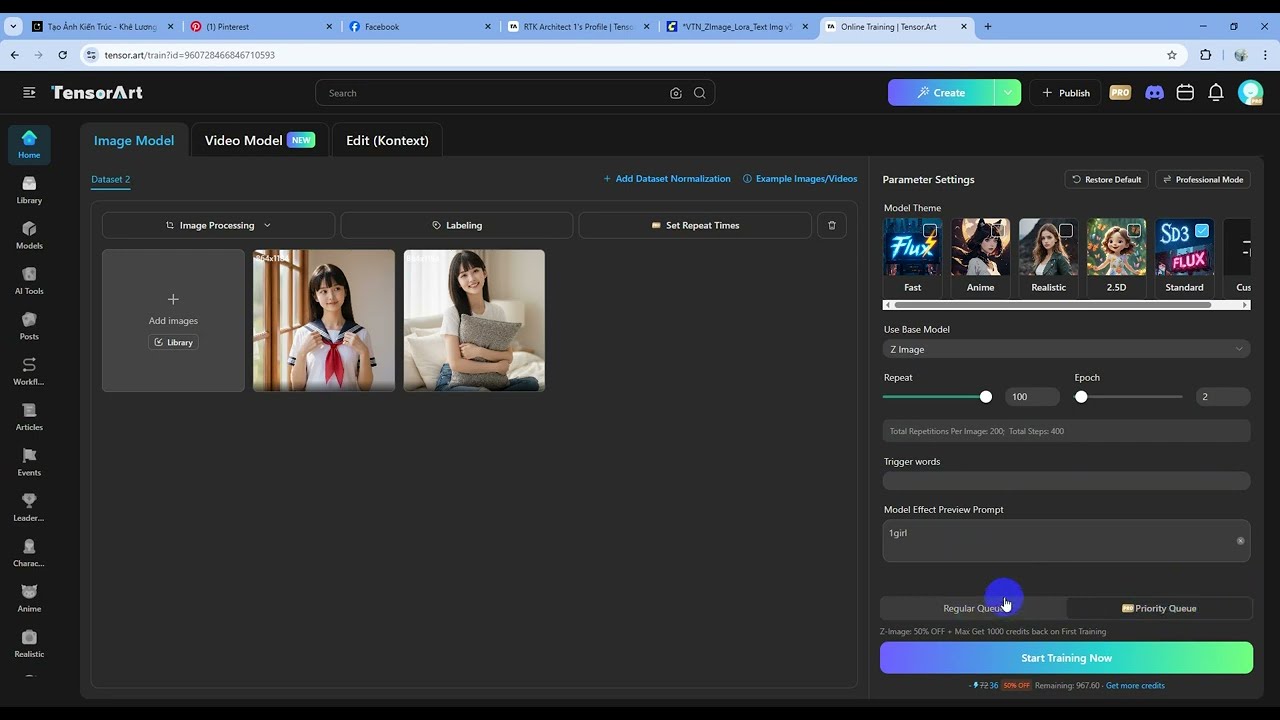
Task: Click the Repeat slider handle
Action: click(x=986, y=397)
